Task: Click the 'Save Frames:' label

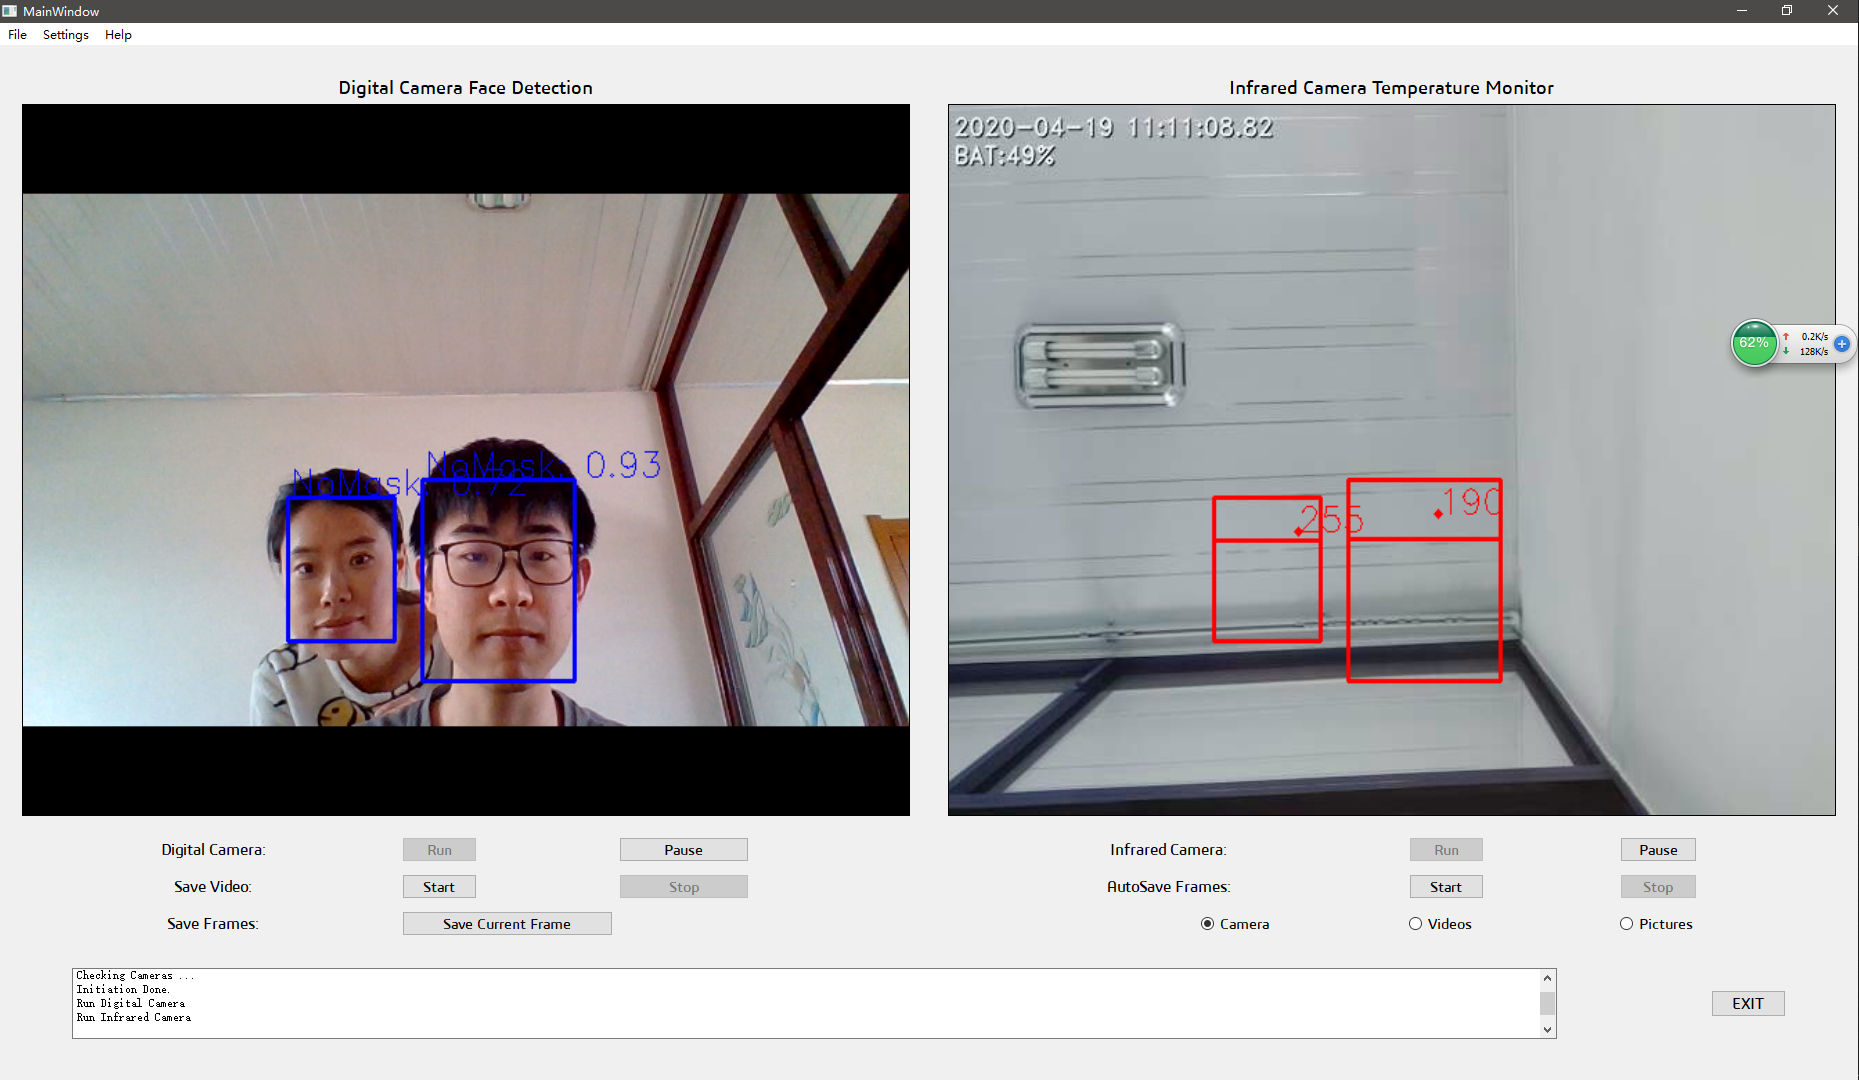Action: 213,924
